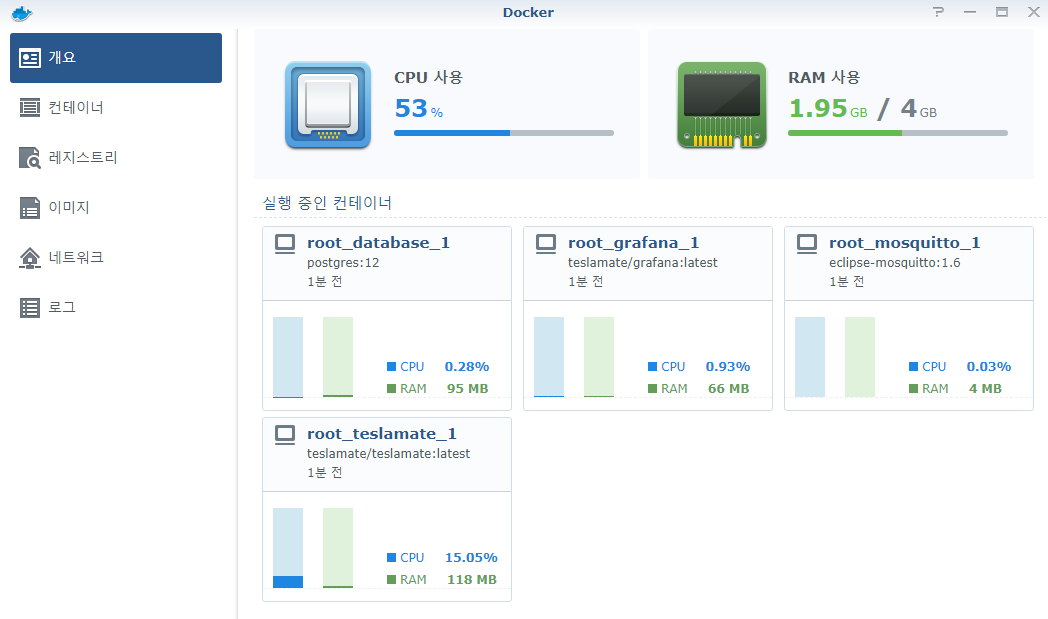The width and height of the screenshot is (1048, 619).
Task: Click the green RAM legend square for root_grafana_1
Action: click(x=652, y=388)
